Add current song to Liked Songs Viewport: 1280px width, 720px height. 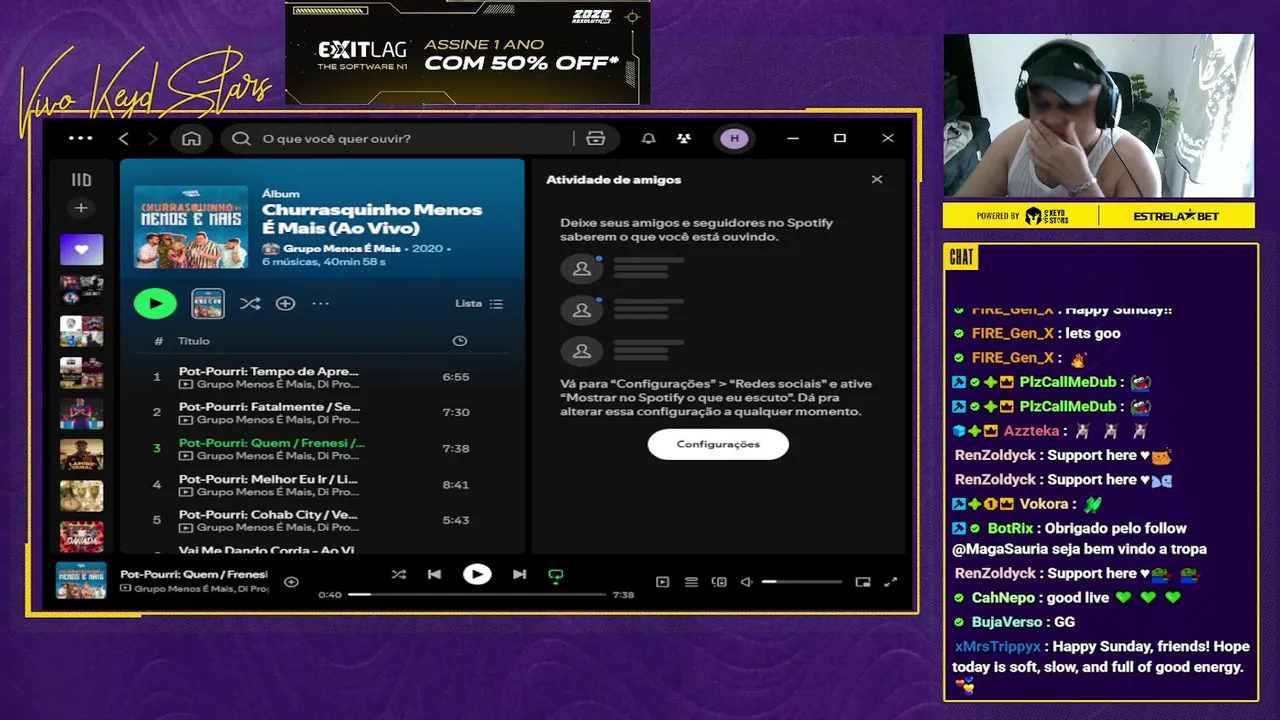(291, 581)
